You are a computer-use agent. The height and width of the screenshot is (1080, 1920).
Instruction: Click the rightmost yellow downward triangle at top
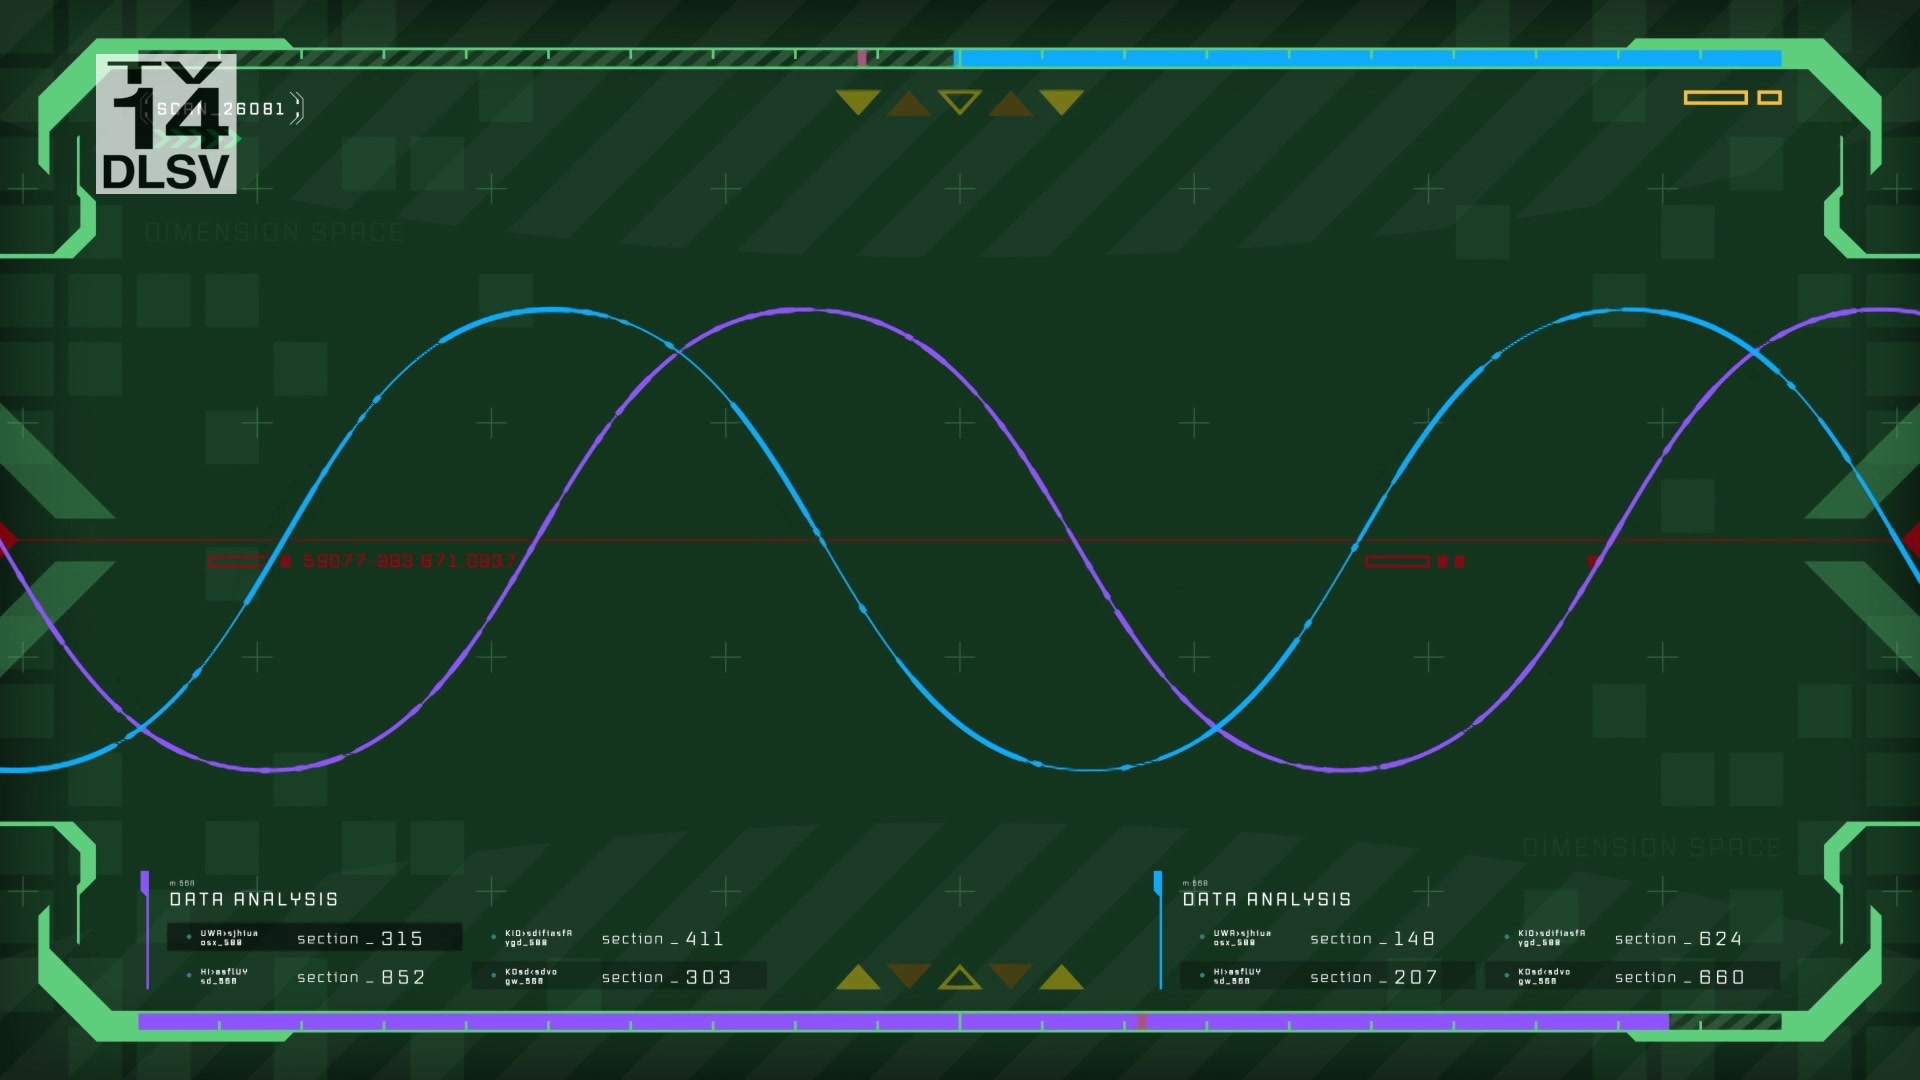(x=1061, y=101)
